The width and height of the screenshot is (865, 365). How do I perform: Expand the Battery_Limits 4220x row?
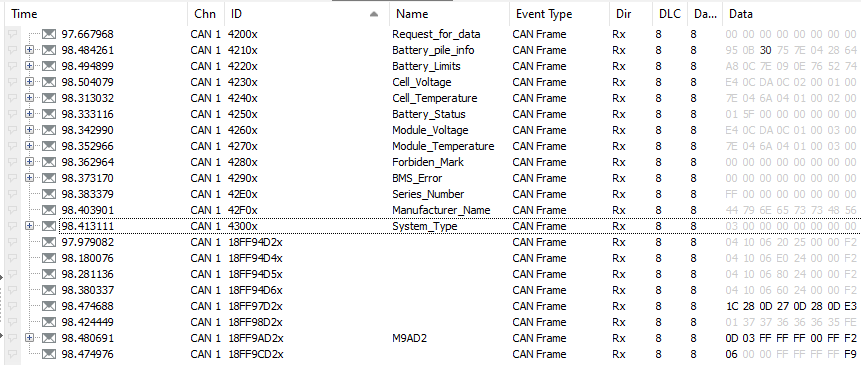click(30, 66)
